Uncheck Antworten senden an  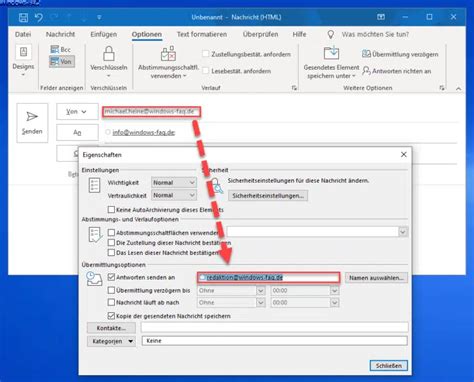[x=111, y=277]
